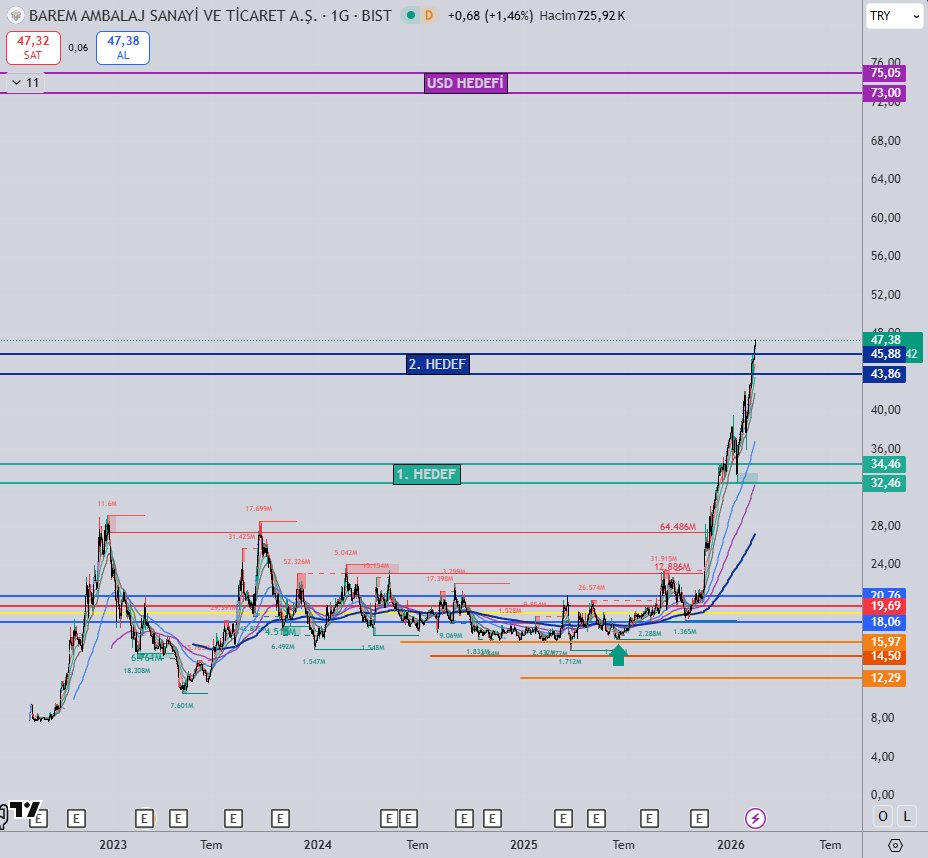Click the purple 75,05 price label
Viewport: 928px width, 858px height.
[885, 73]
